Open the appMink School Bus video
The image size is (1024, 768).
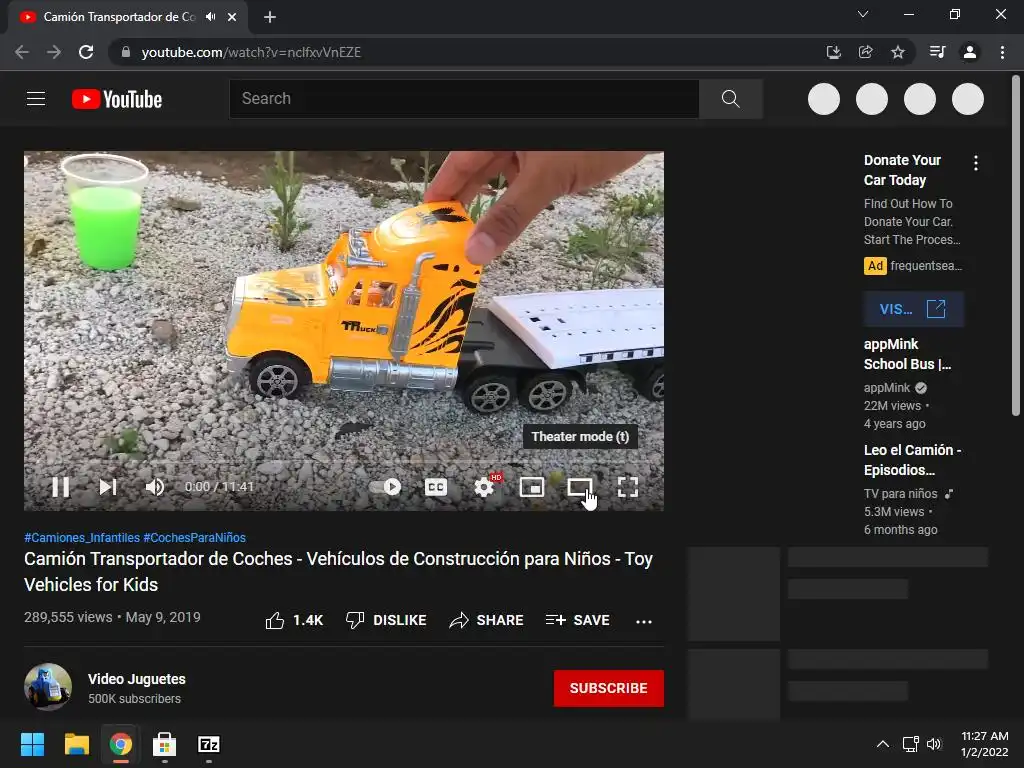[x=908, y=354]
